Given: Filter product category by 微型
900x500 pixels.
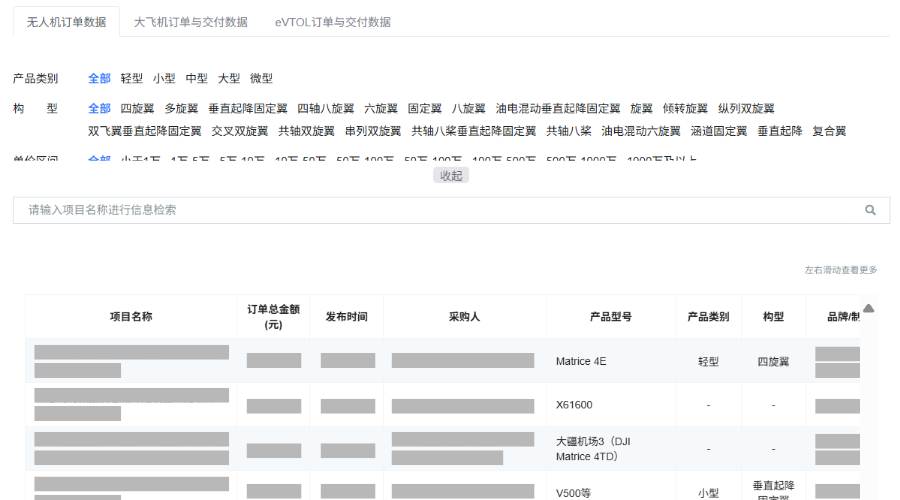Looking at the screenshot, I should point(261,78).
